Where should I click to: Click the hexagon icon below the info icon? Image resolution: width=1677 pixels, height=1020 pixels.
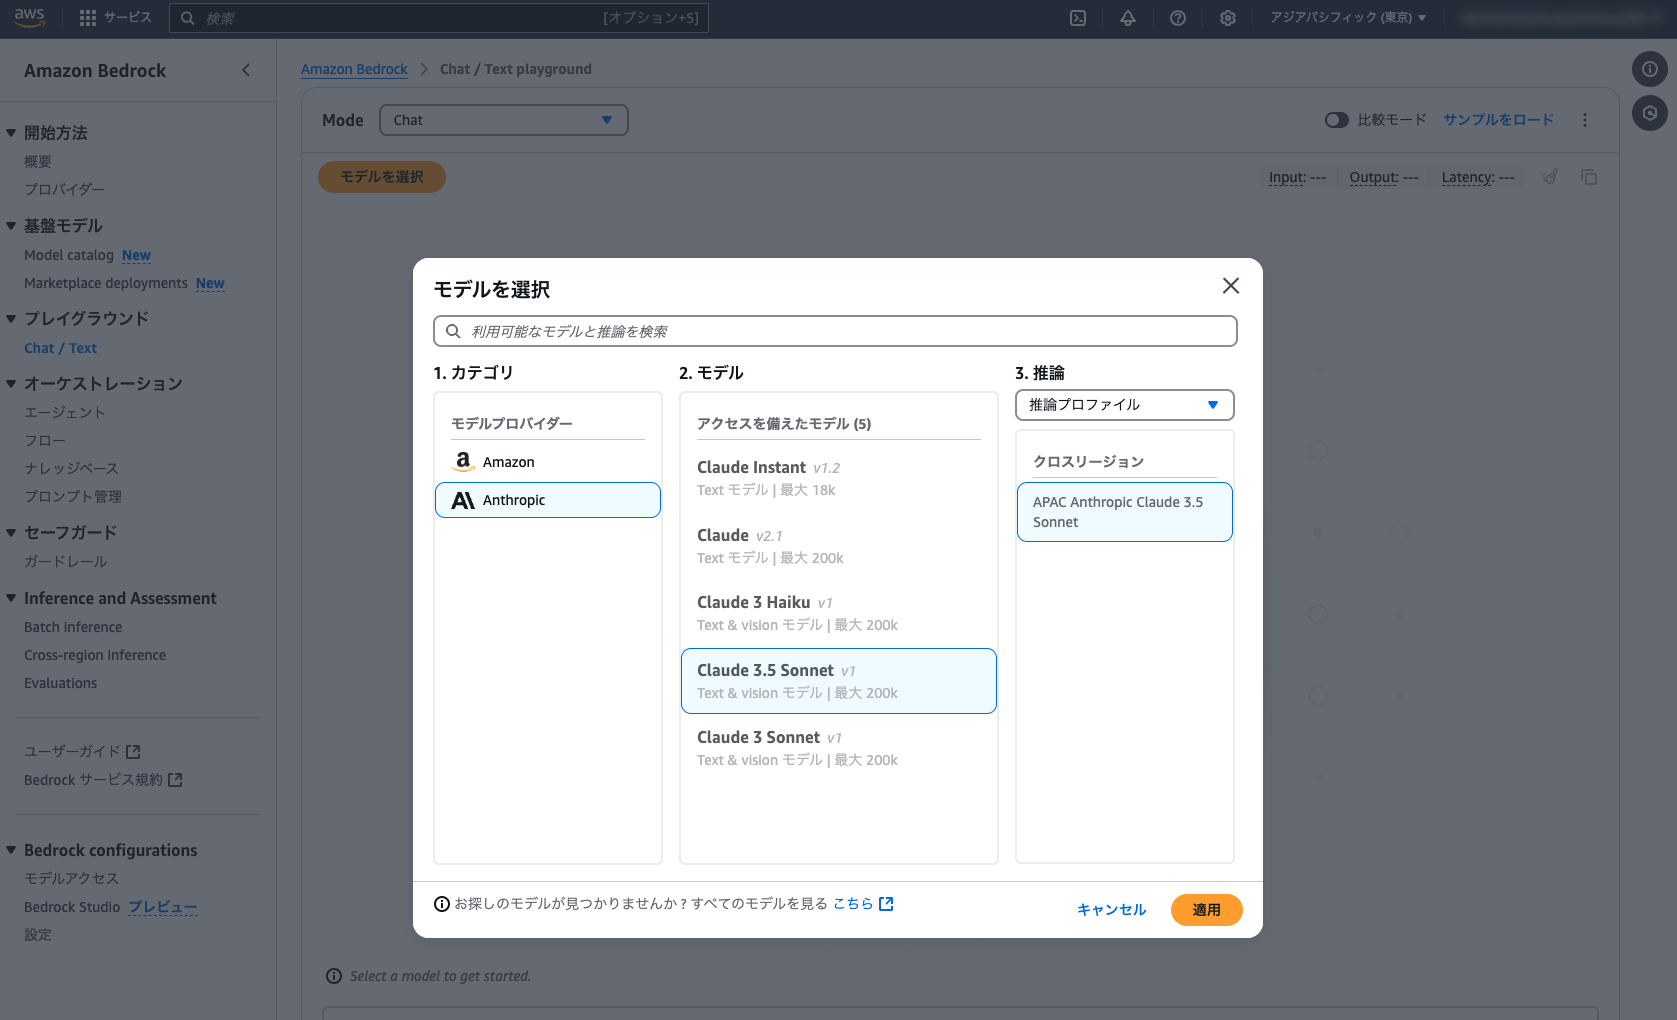[1650, 113]
